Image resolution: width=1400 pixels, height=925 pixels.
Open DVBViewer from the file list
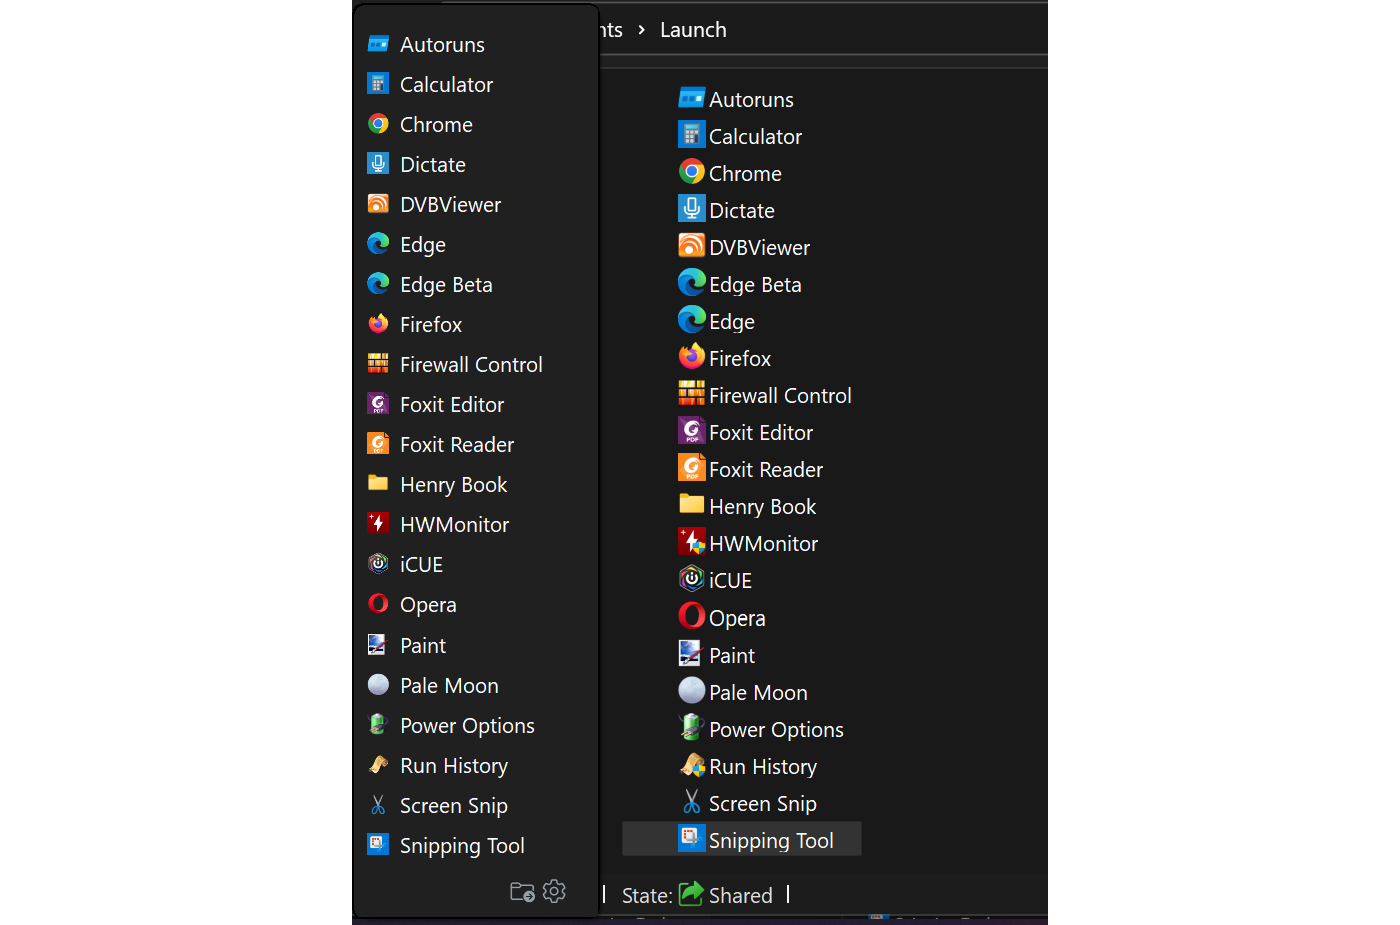tap(759, 246)
